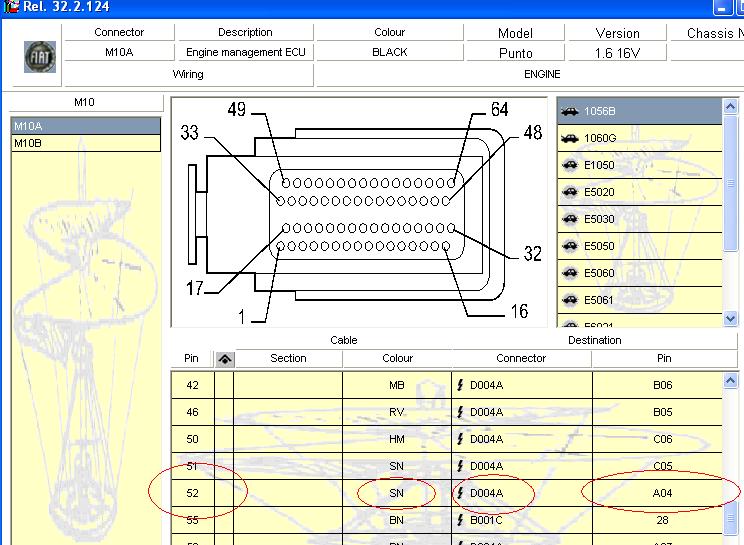Click the car icon beside E5030
Viewport: 744px width, 545px height.
click(x=569, y=219)
